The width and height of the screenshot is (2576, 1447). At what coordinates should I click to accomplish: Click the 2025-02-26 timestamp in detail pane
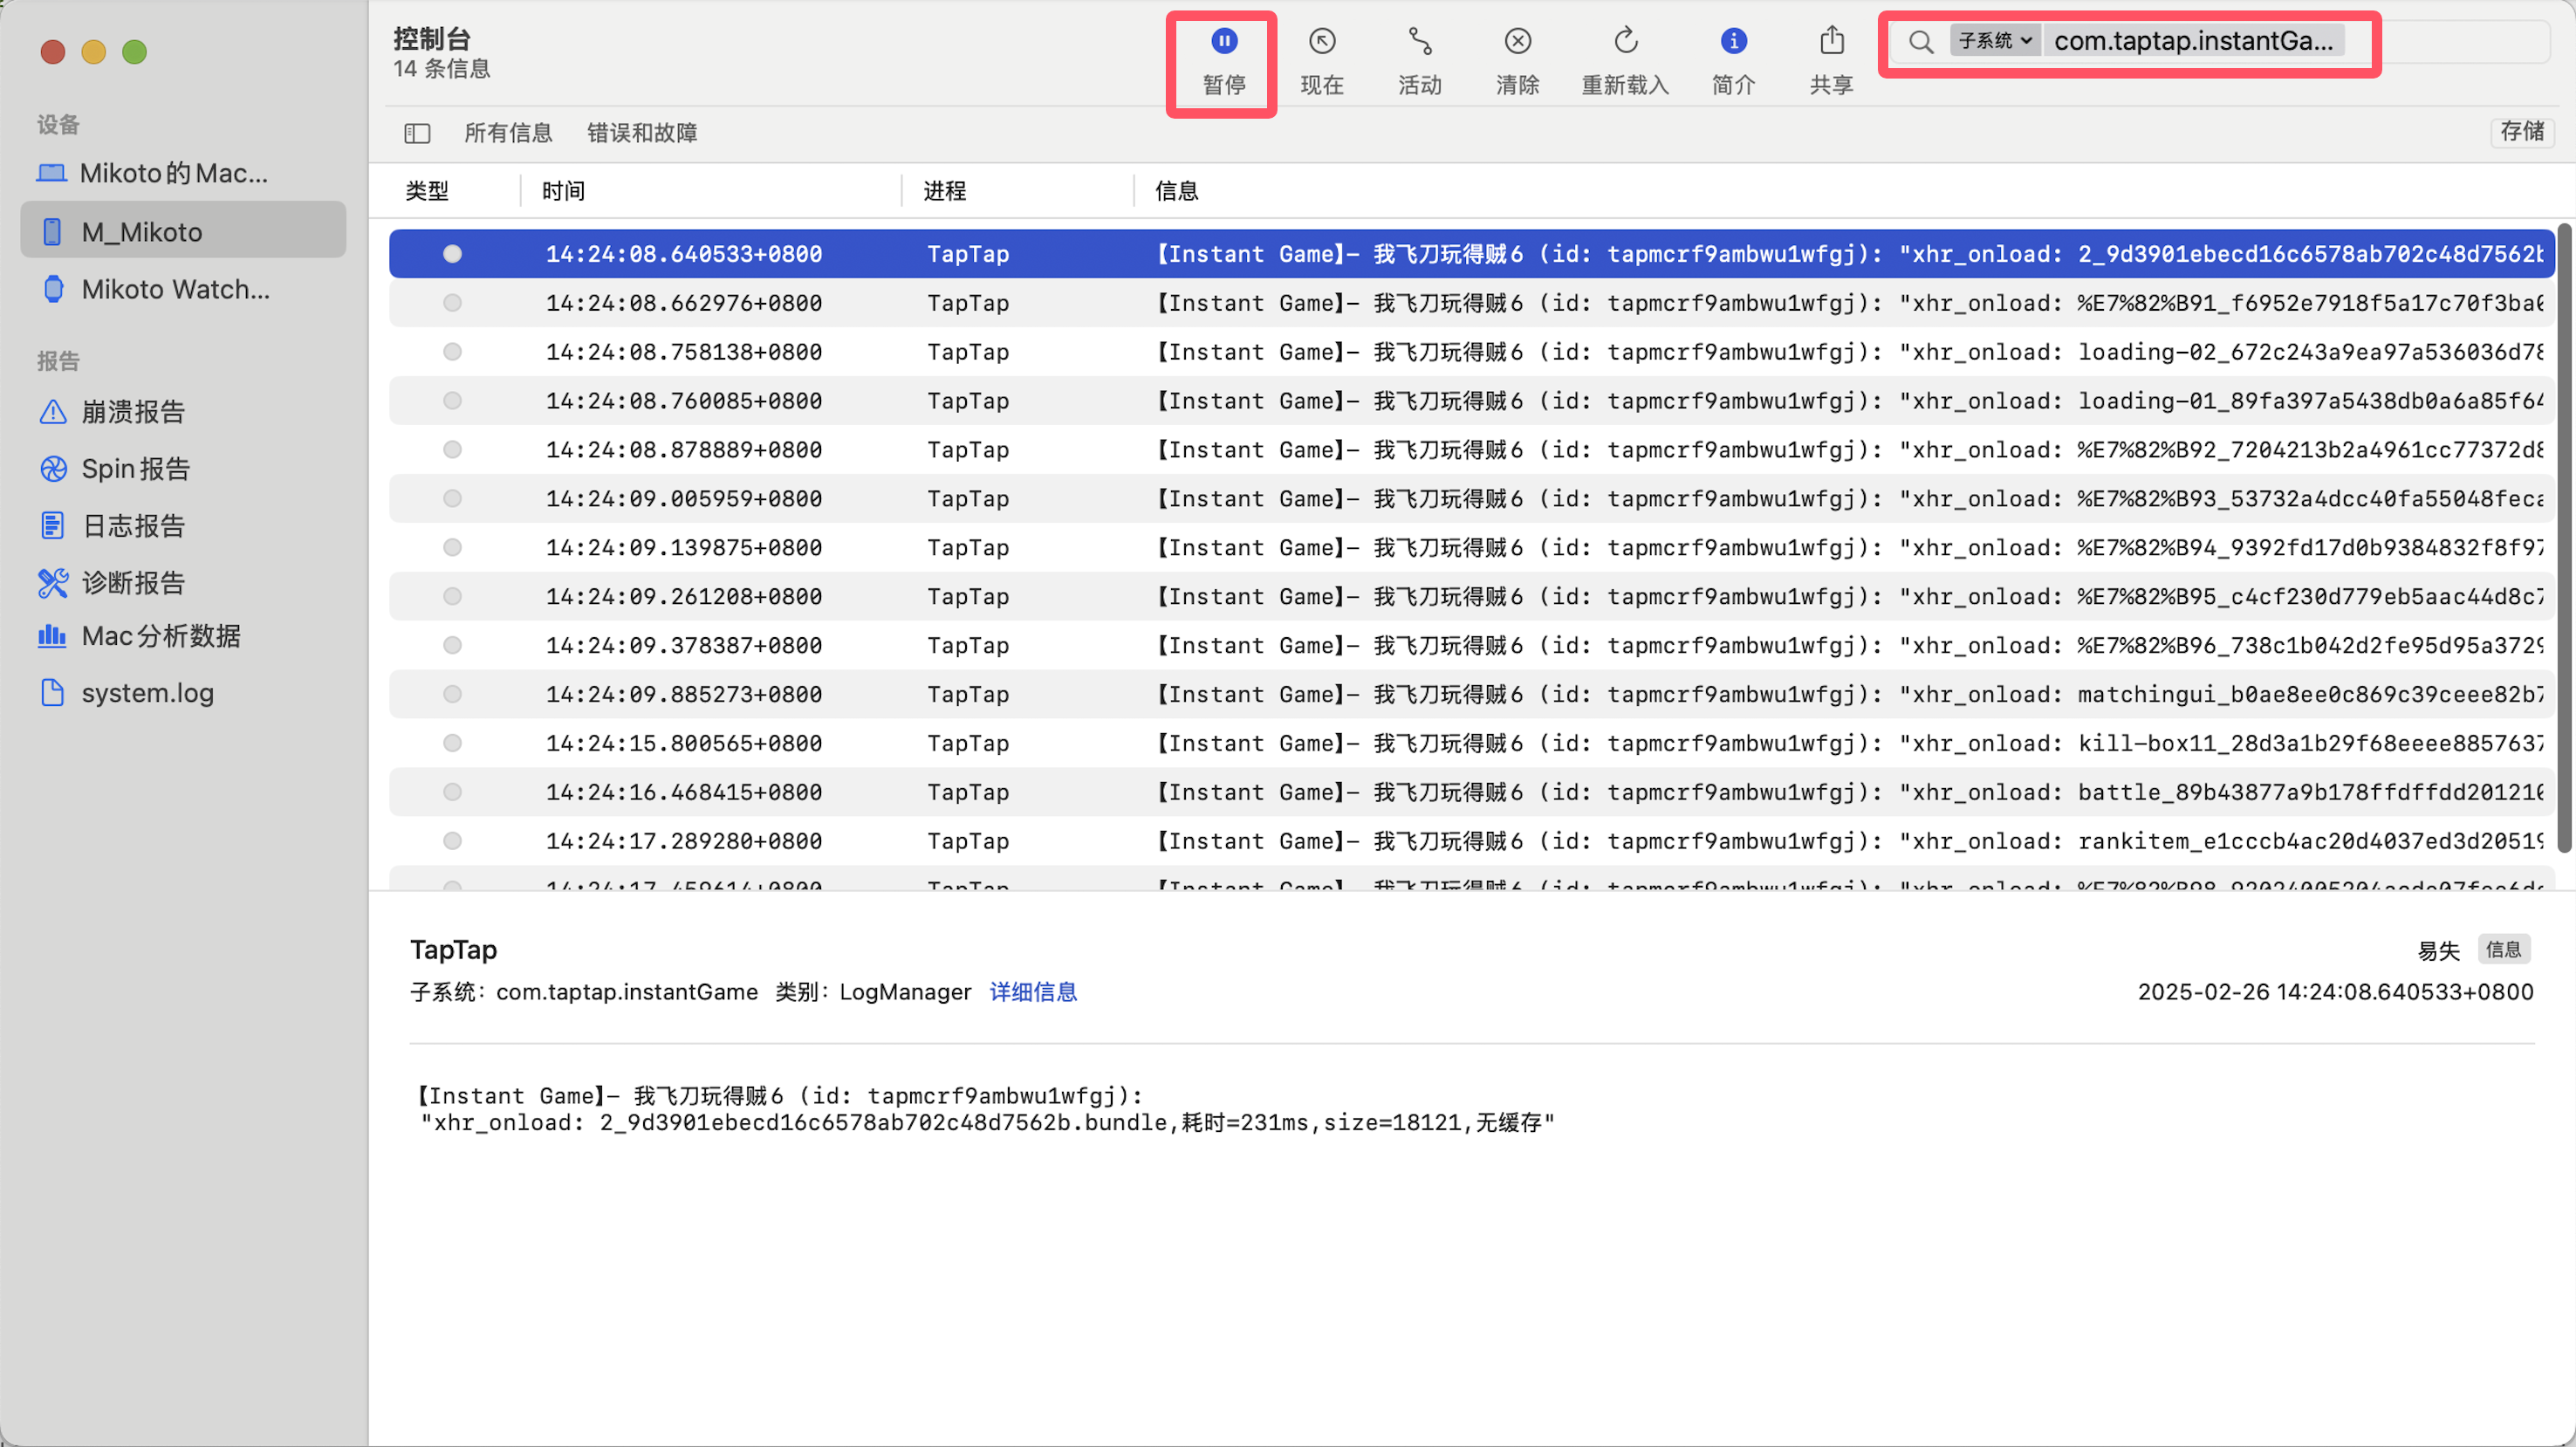click(2335, 992)
